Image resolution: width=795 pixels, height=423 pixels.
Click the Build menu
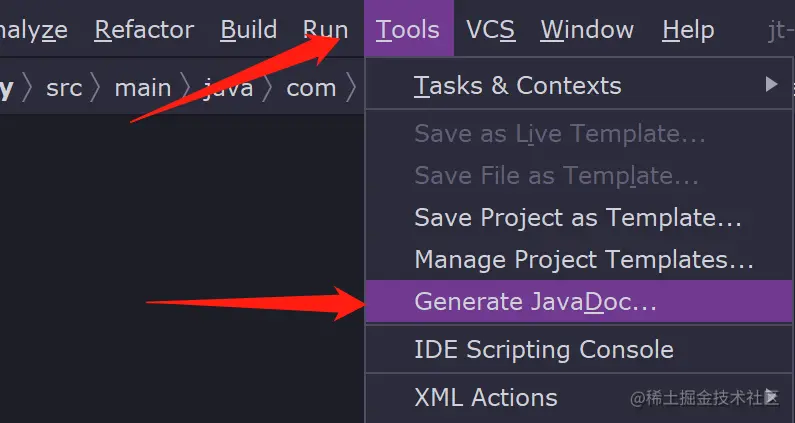coord(248,30)
